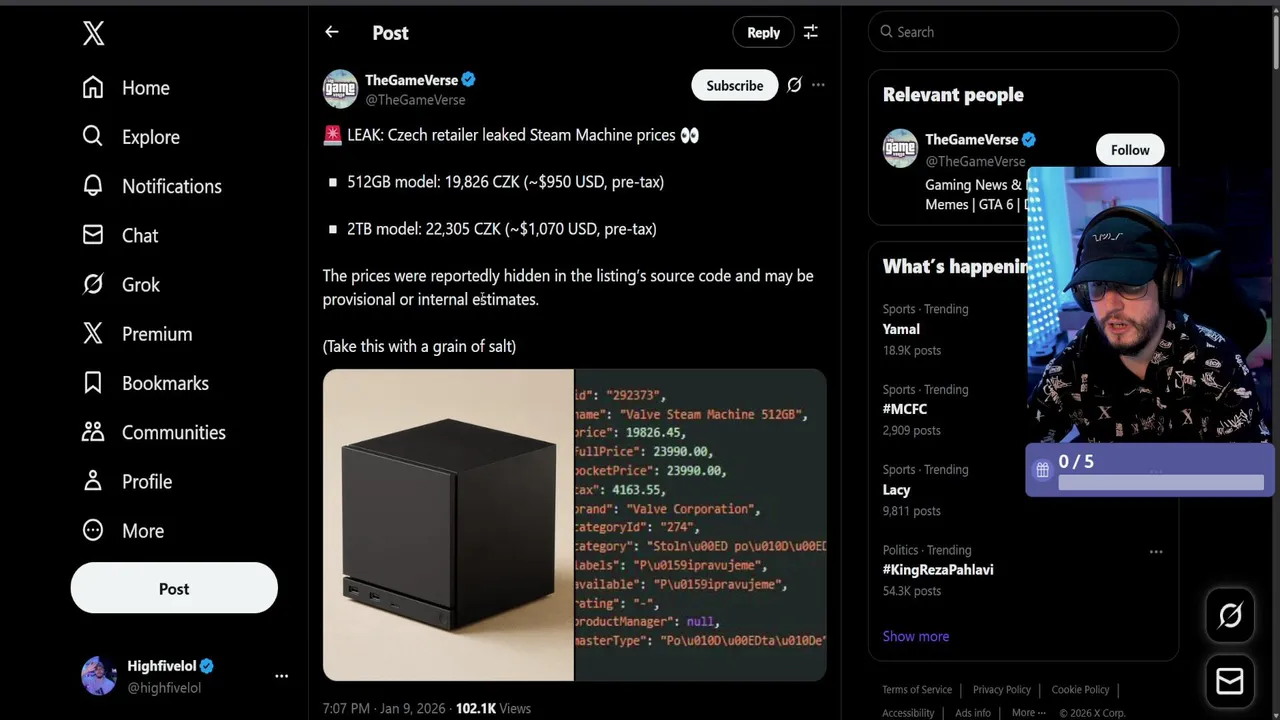This screenshot has height=720, width=1280.
Task: Open the Bookmarks icon in sidebar
Action: coord(93,383)
